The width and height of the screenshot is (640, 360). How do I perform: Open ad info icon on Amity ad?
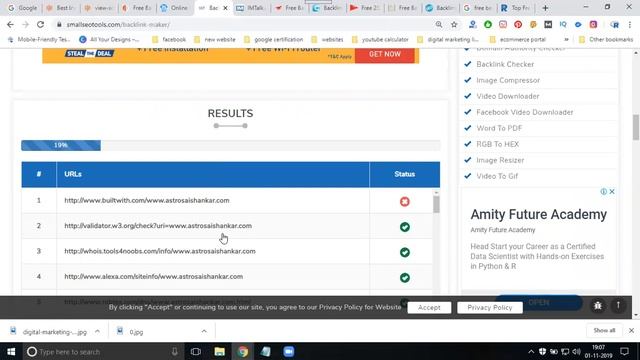tap(603, 191)
